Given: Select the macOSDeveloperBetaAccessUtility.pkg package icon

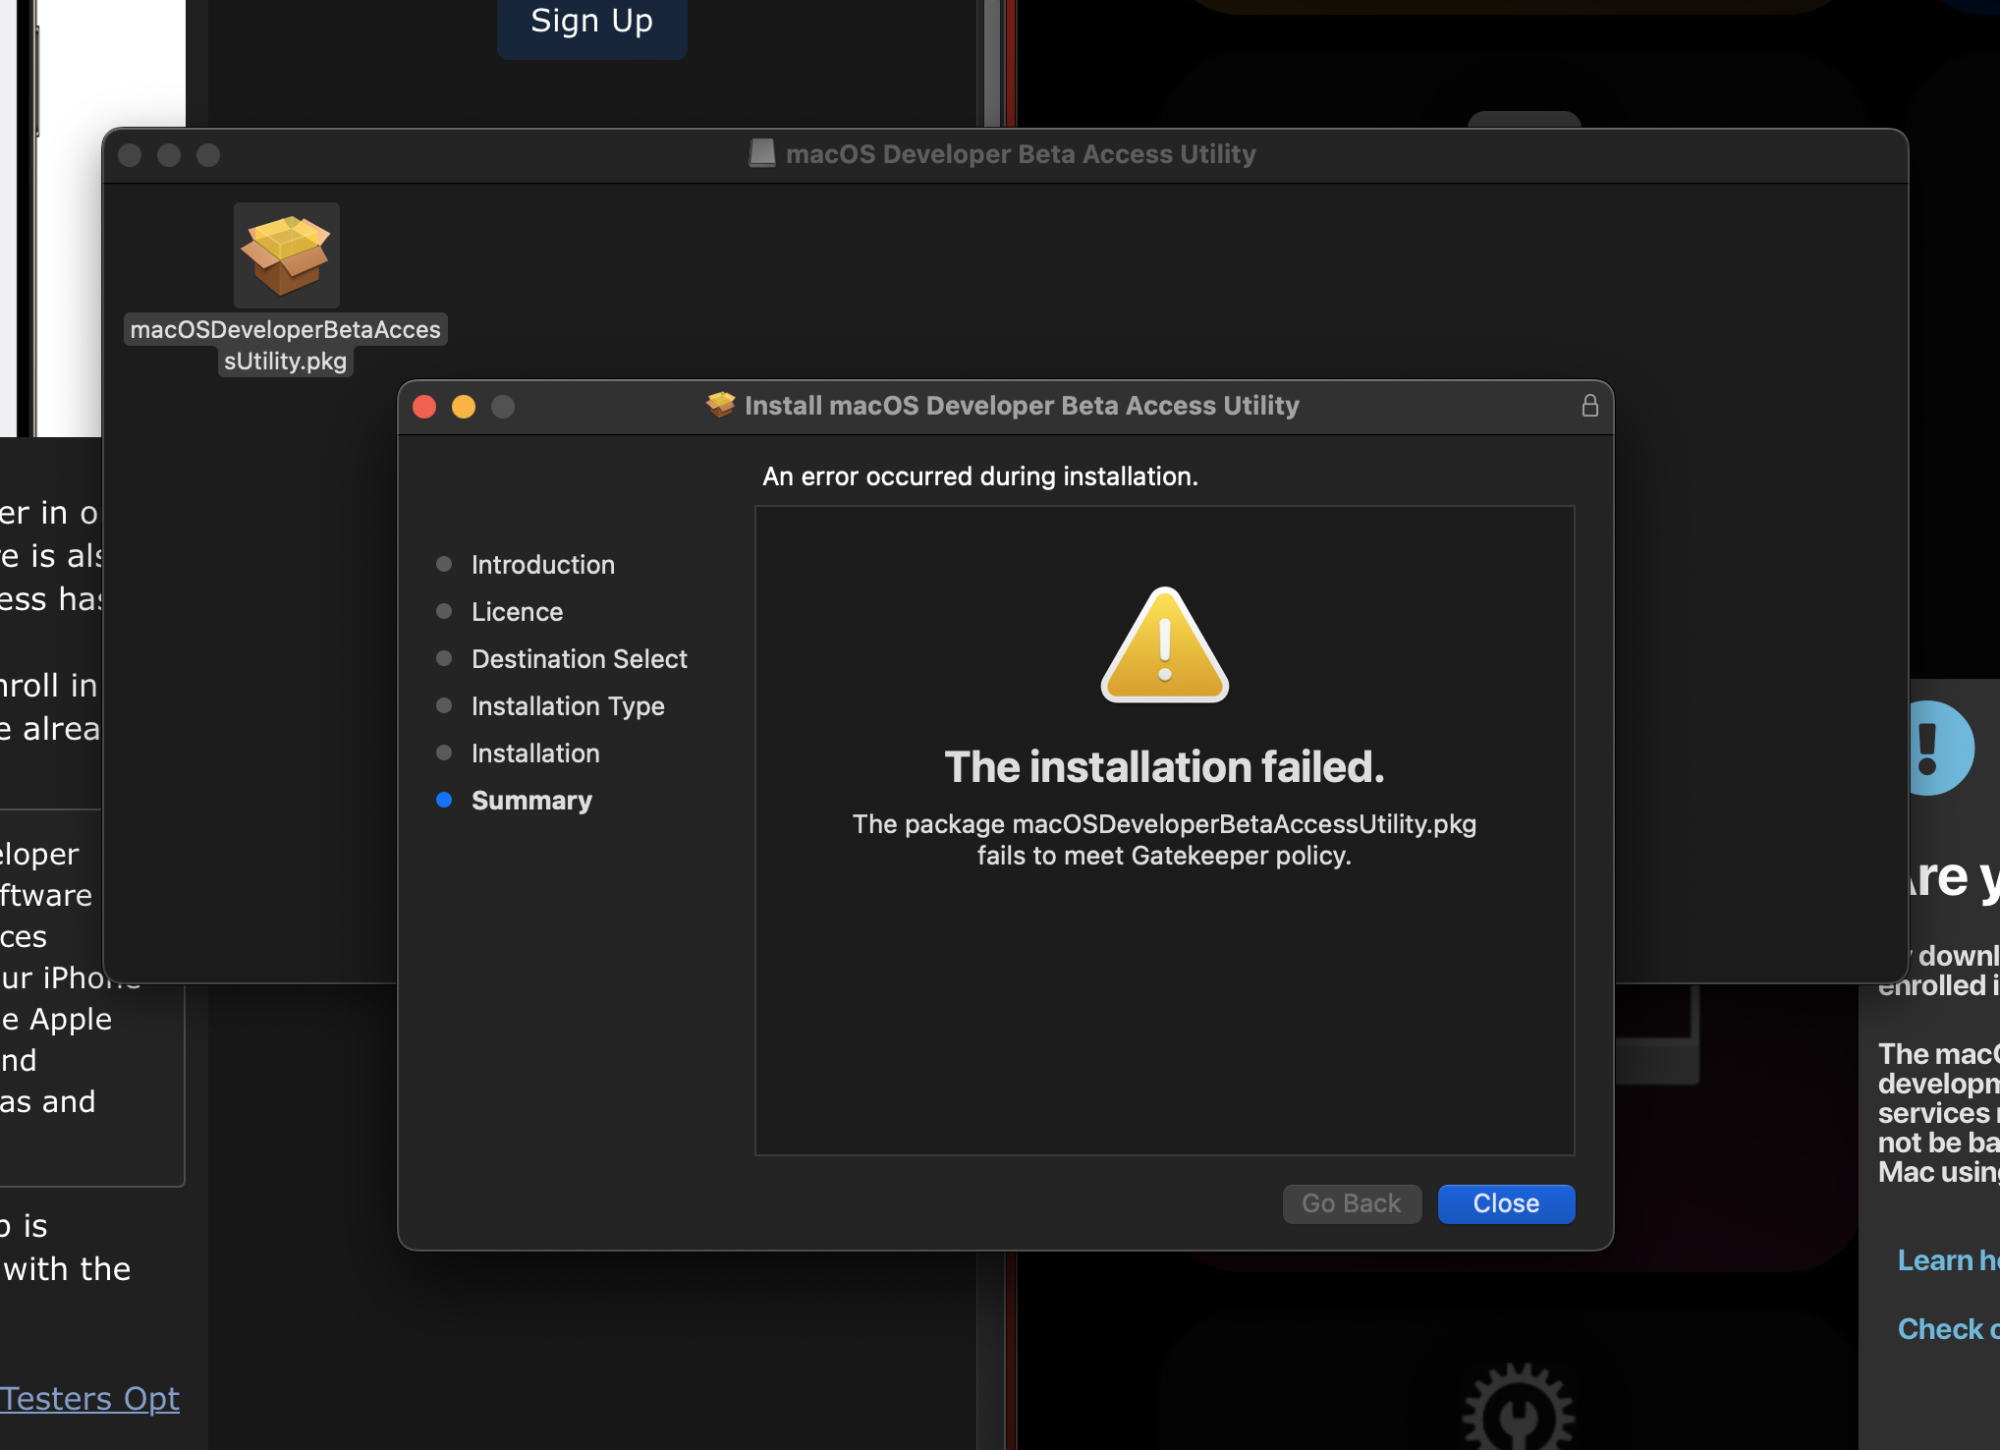Looking at the screenshot, I should (286, 256).
